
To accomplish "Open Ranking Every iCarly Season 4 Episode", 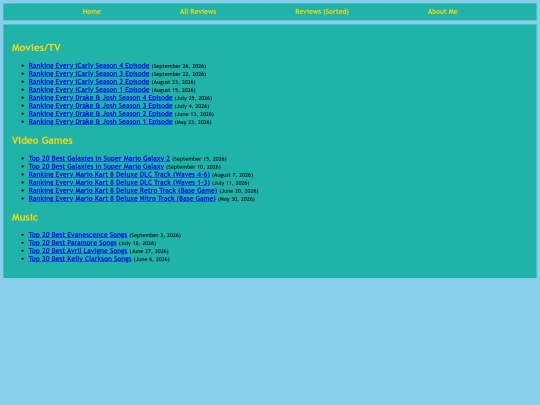I will [89, 65].
